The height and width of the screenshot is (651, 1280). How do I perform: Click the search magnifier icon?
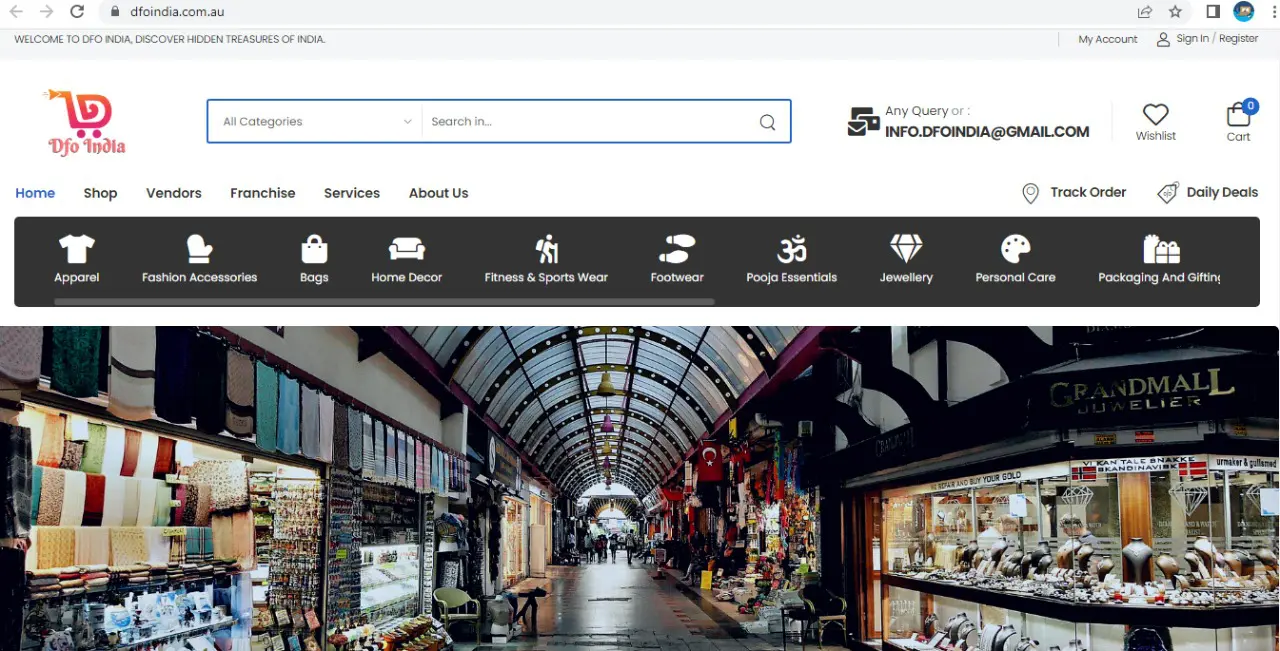pos(767,122)
